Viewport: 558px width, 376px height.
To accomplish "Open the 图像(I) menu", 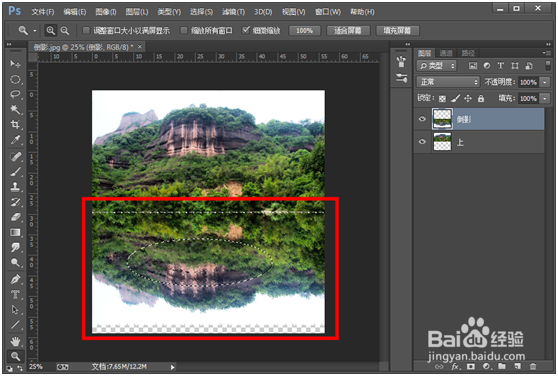I will pos(106,12).
